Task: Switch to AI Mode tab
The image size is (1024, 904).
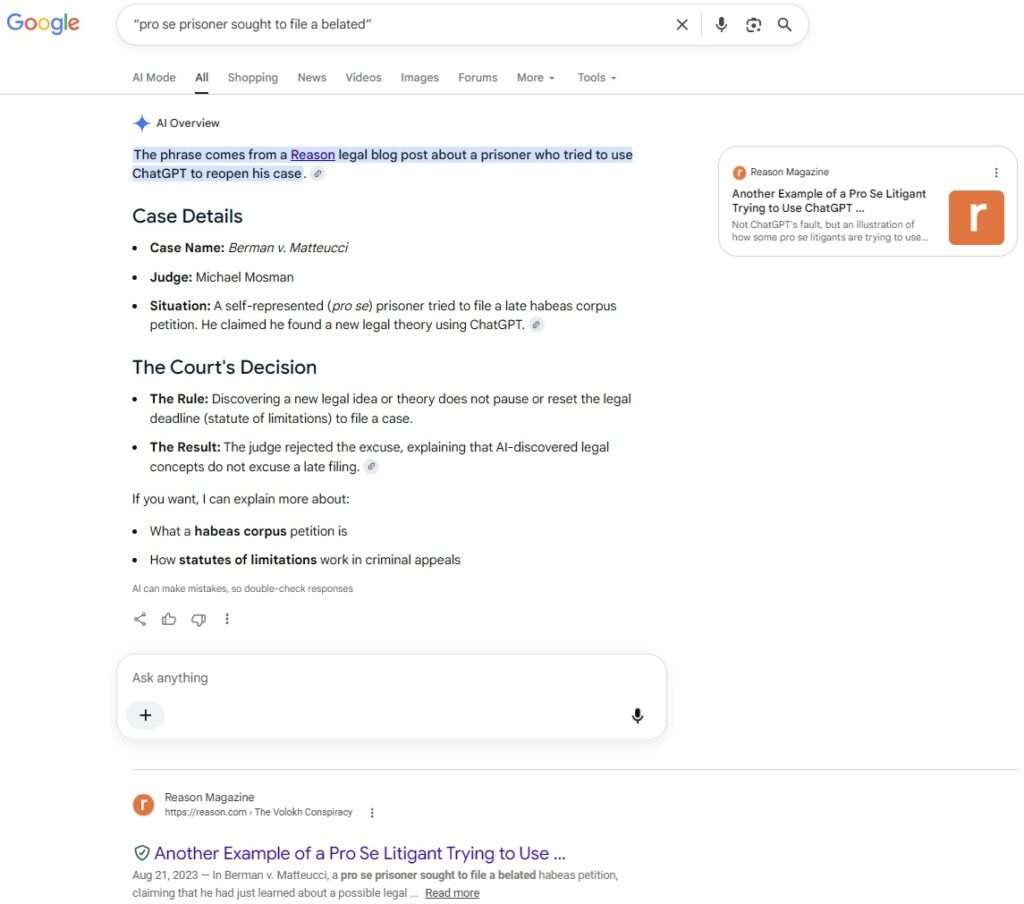Action: coord(154,77)
